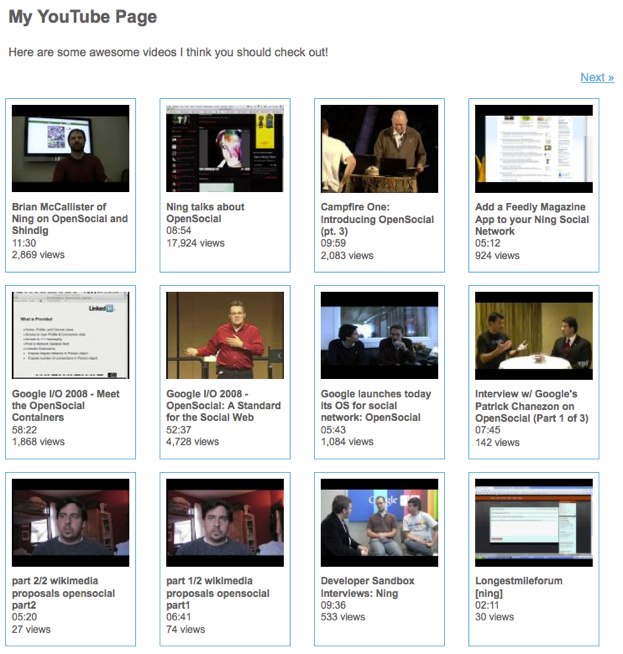Open Google launches today its OS thumbnail
The image size is (623, 654).
pos(379,335)
